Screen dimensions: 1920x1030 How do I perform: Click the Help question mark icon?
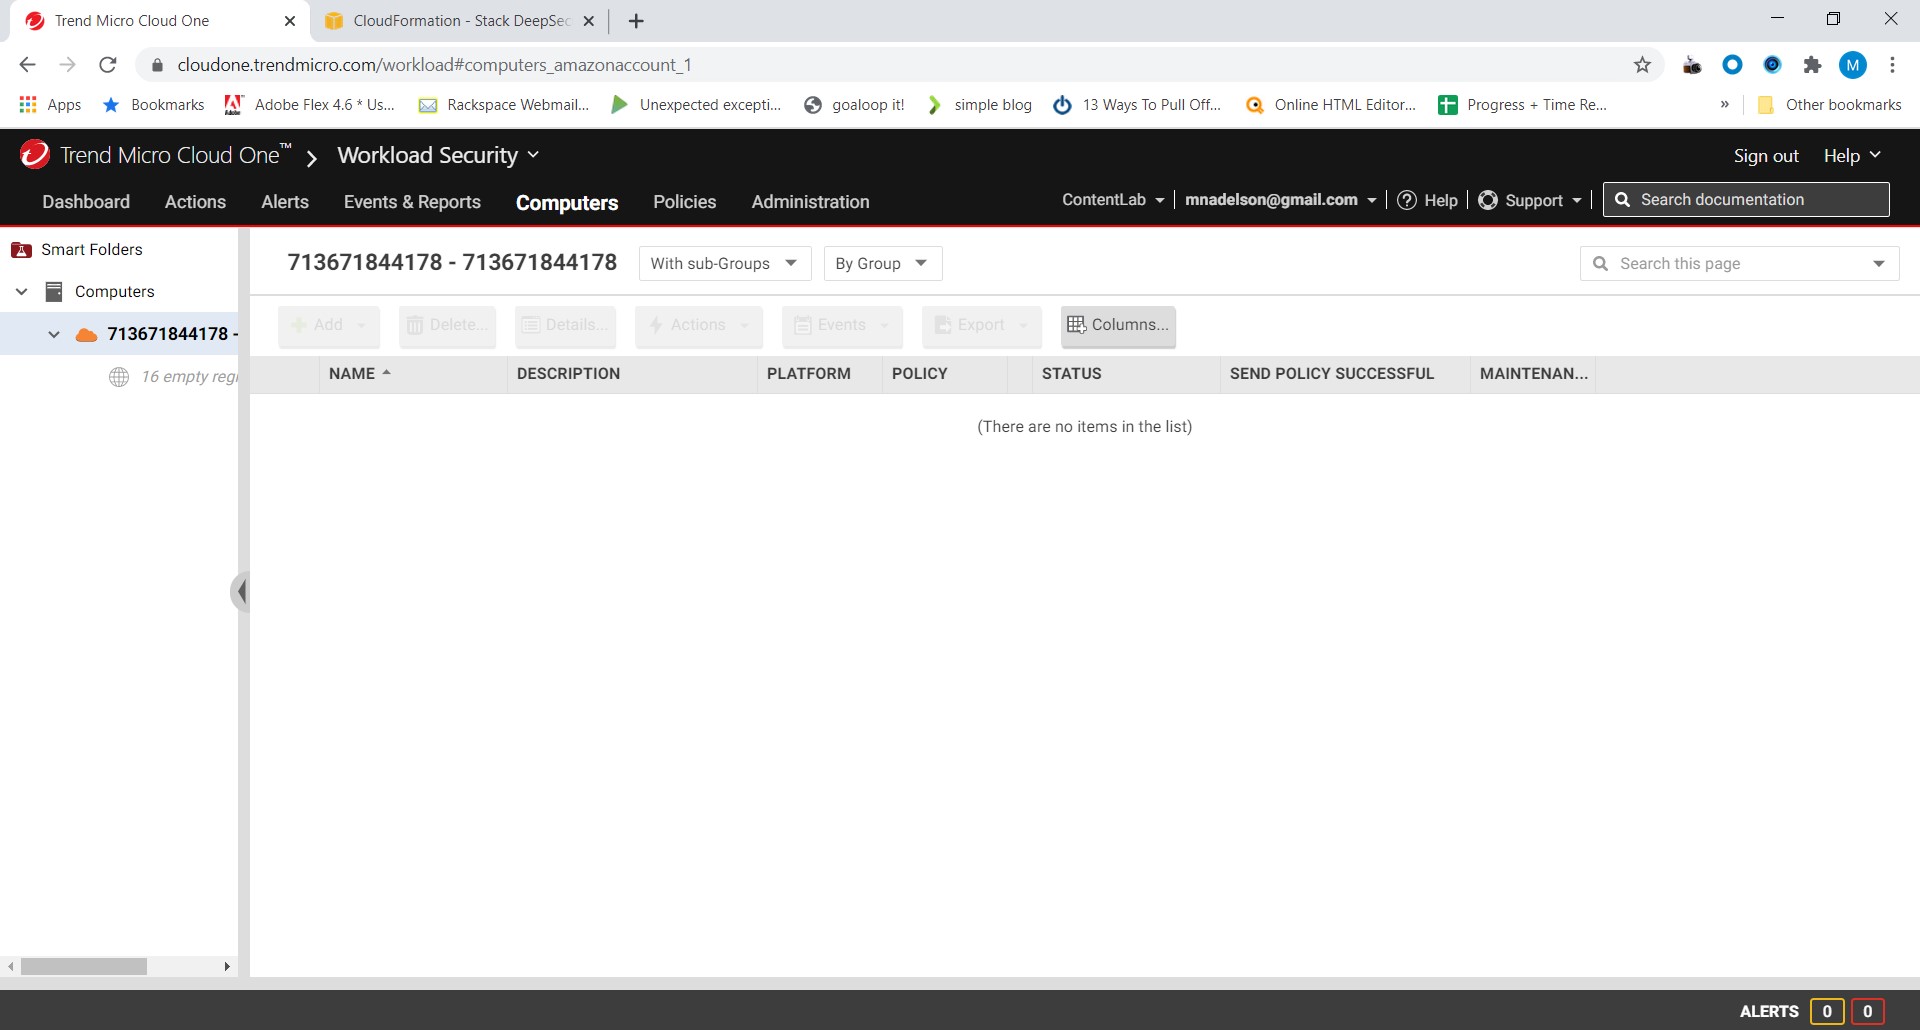pos(1407,200)
